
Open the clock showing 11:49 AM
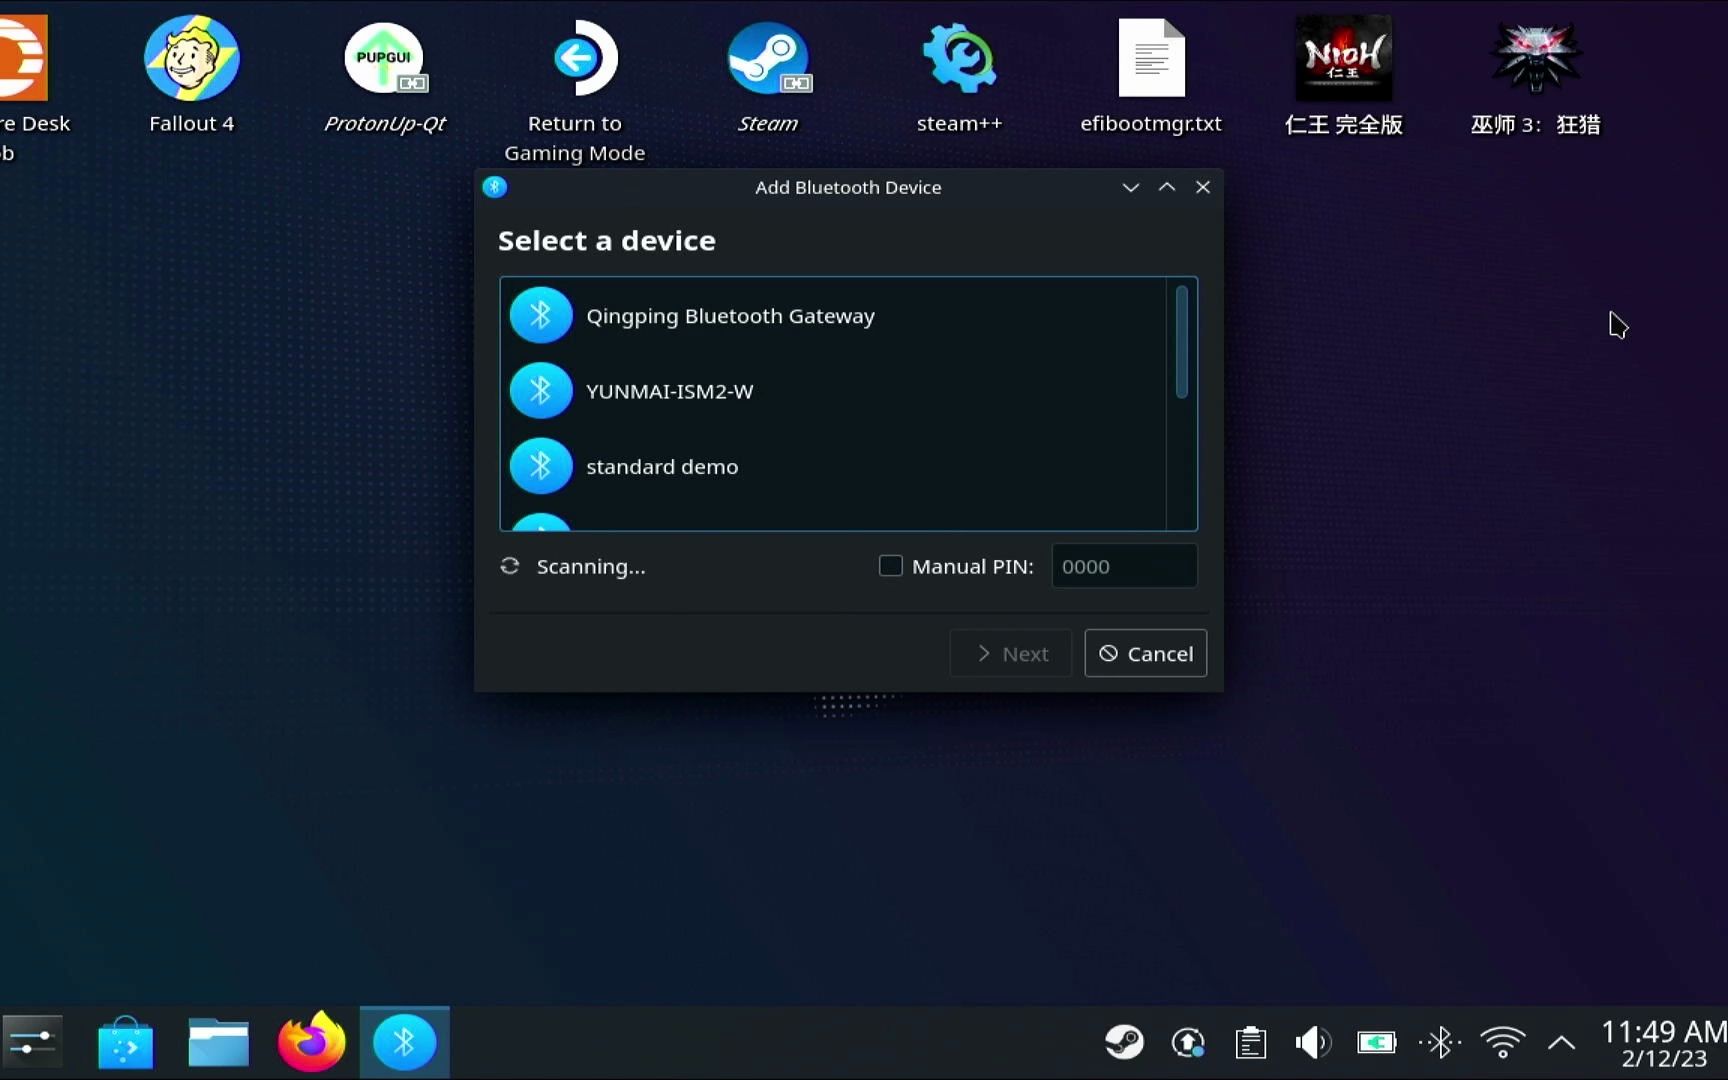click(x=1664, y=1043)
